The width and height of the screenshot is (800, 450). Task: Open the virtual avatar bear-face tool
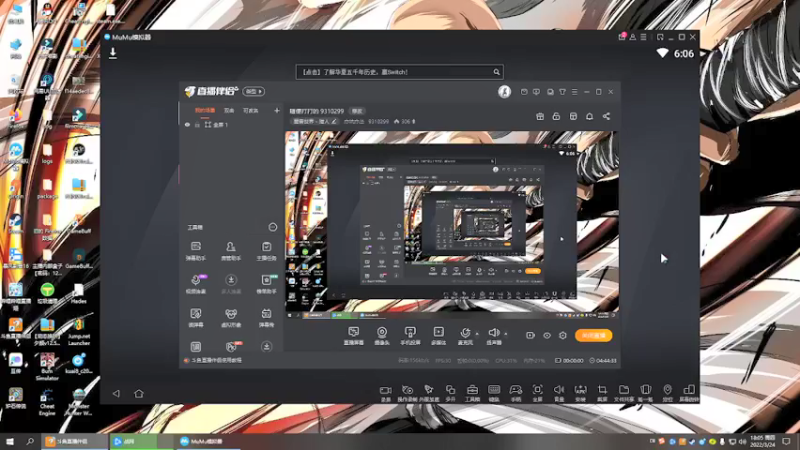pos(231,318)
